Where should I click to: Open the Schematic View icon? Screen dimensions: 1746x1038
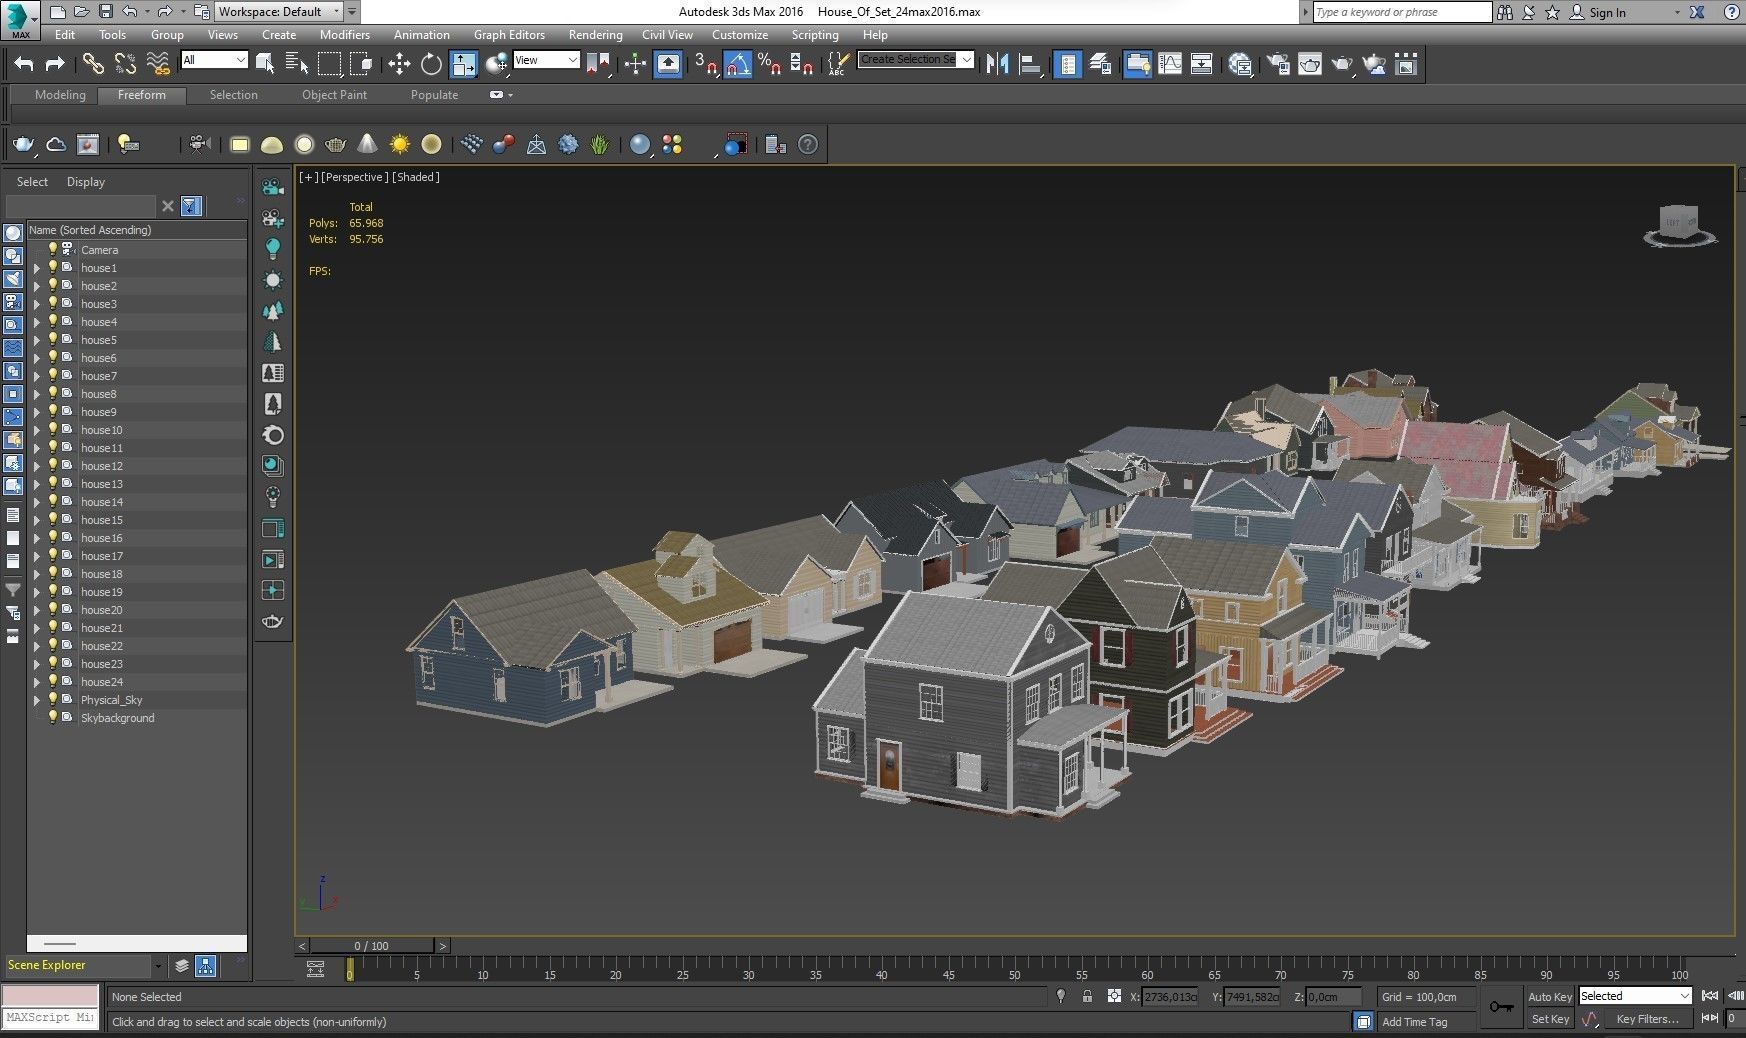1202,64
